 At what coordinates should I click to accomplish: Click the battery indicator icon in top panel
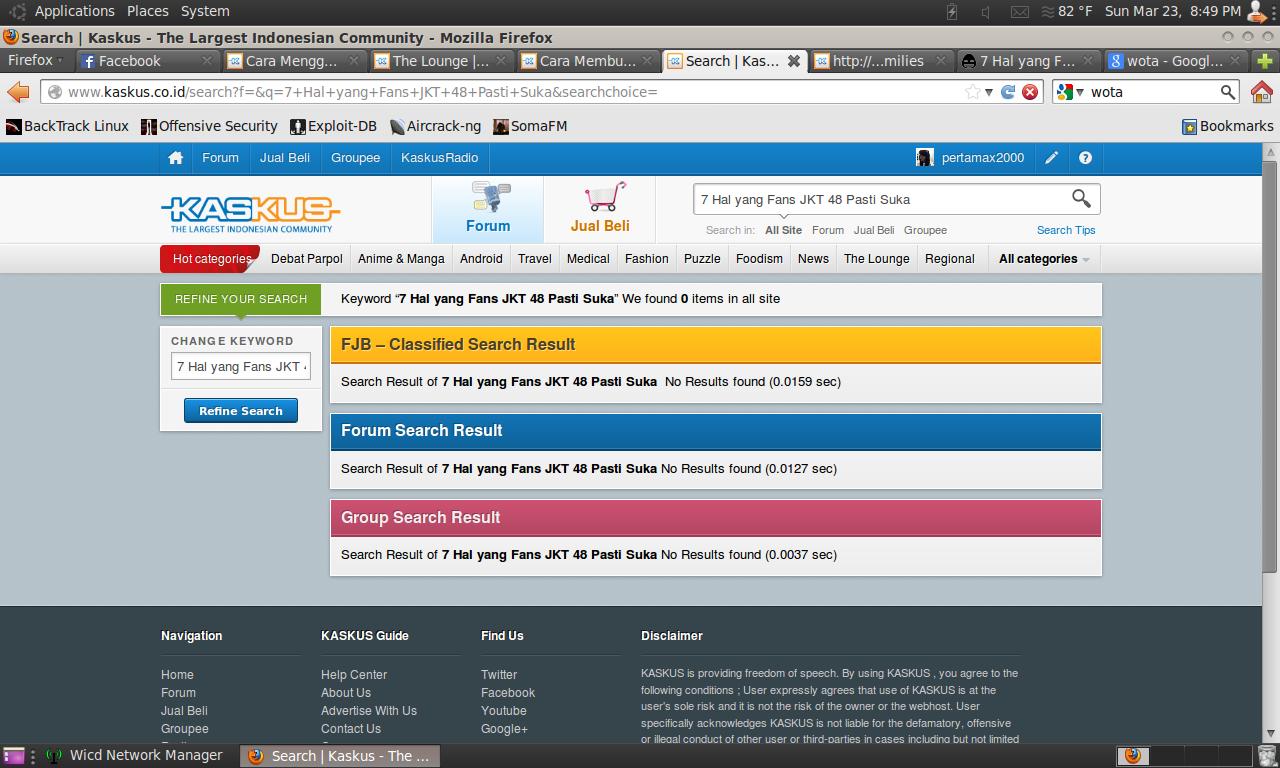coord(952,12)
